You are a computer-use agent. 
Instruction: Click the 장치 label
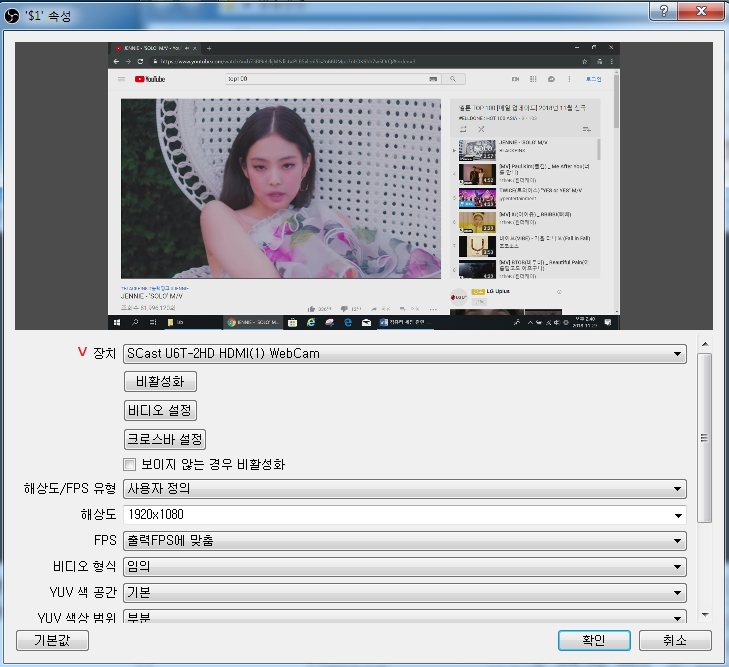tap(104, 353)
